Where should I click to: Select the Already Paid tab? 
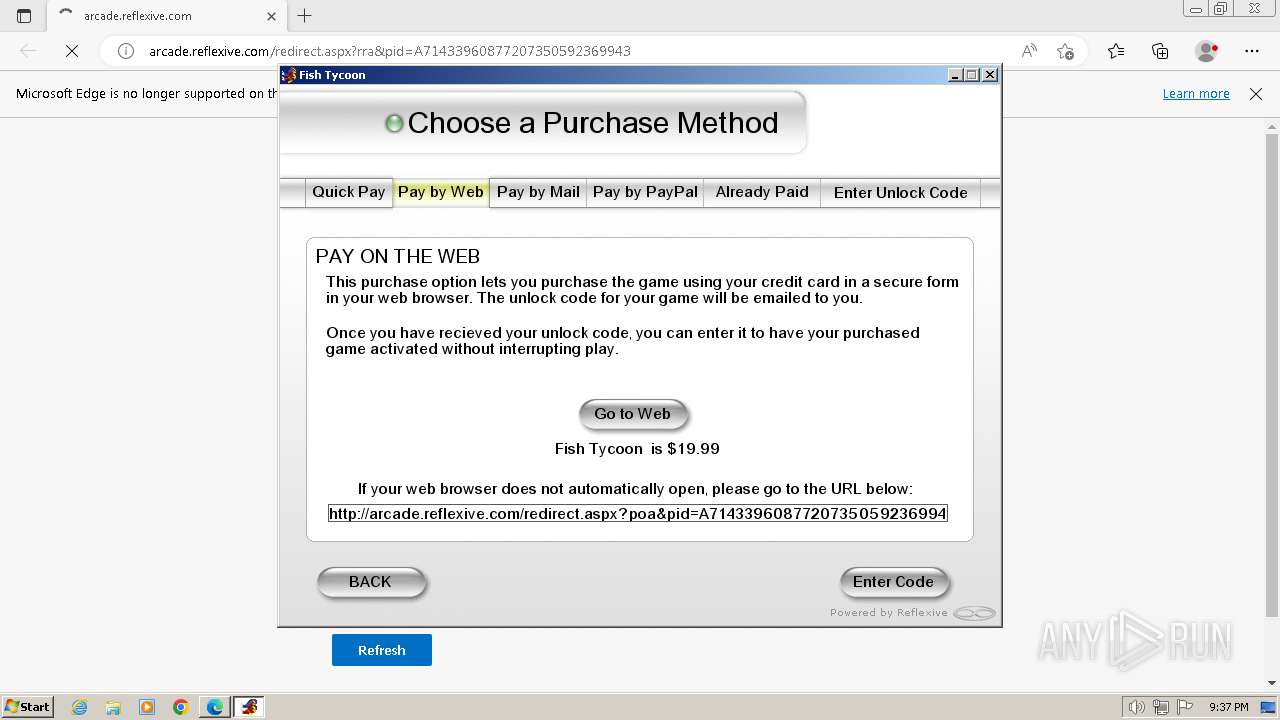(762, 192)
